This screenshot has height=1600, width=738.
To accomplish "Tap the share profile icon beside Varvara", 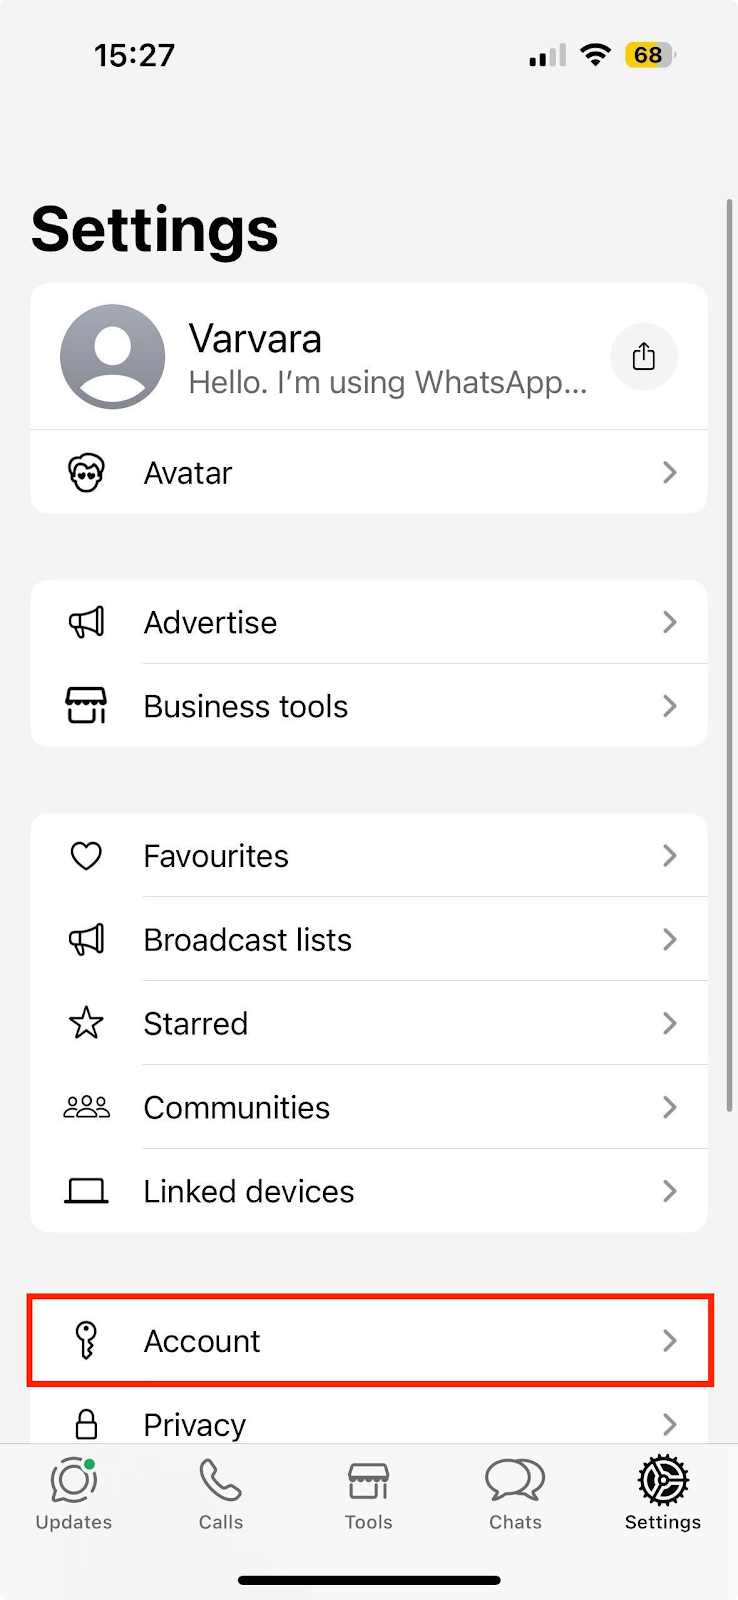I will [x=644, y=357].
